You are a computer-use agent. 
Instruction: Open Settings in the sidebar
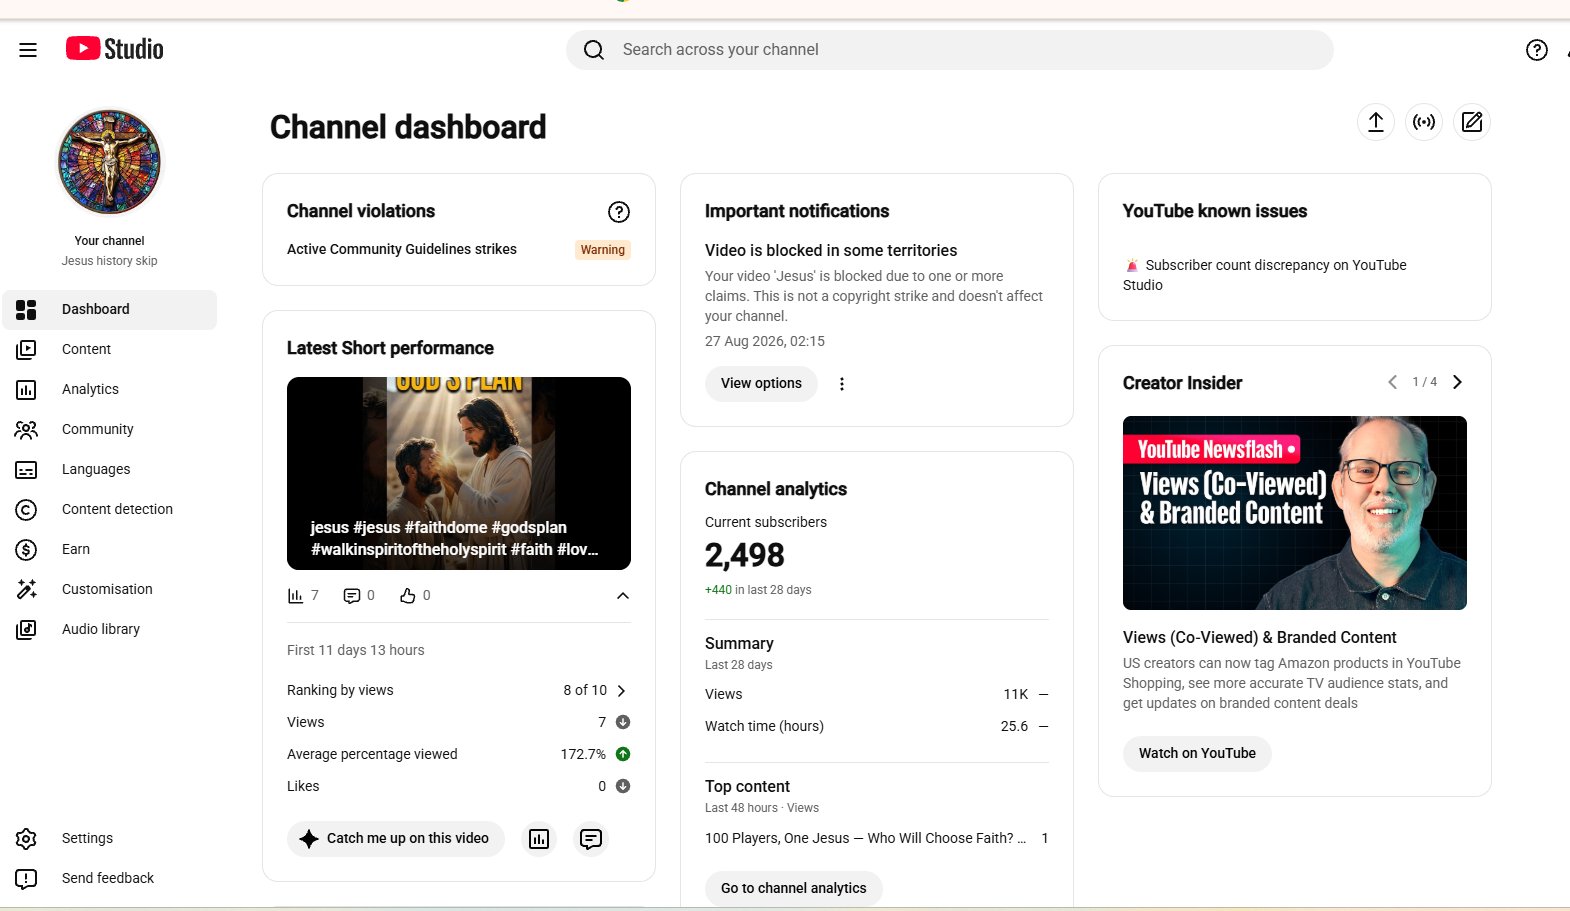click(110, 839)
